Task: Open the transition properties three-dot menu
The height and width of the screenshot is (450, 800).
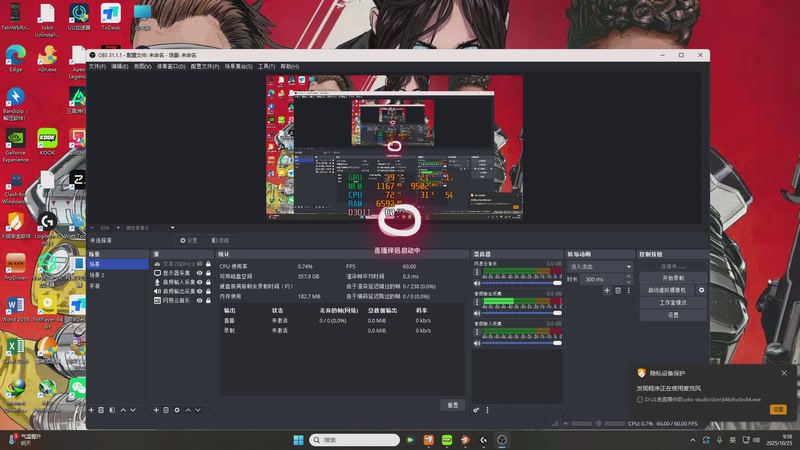Action: point(629,290)
